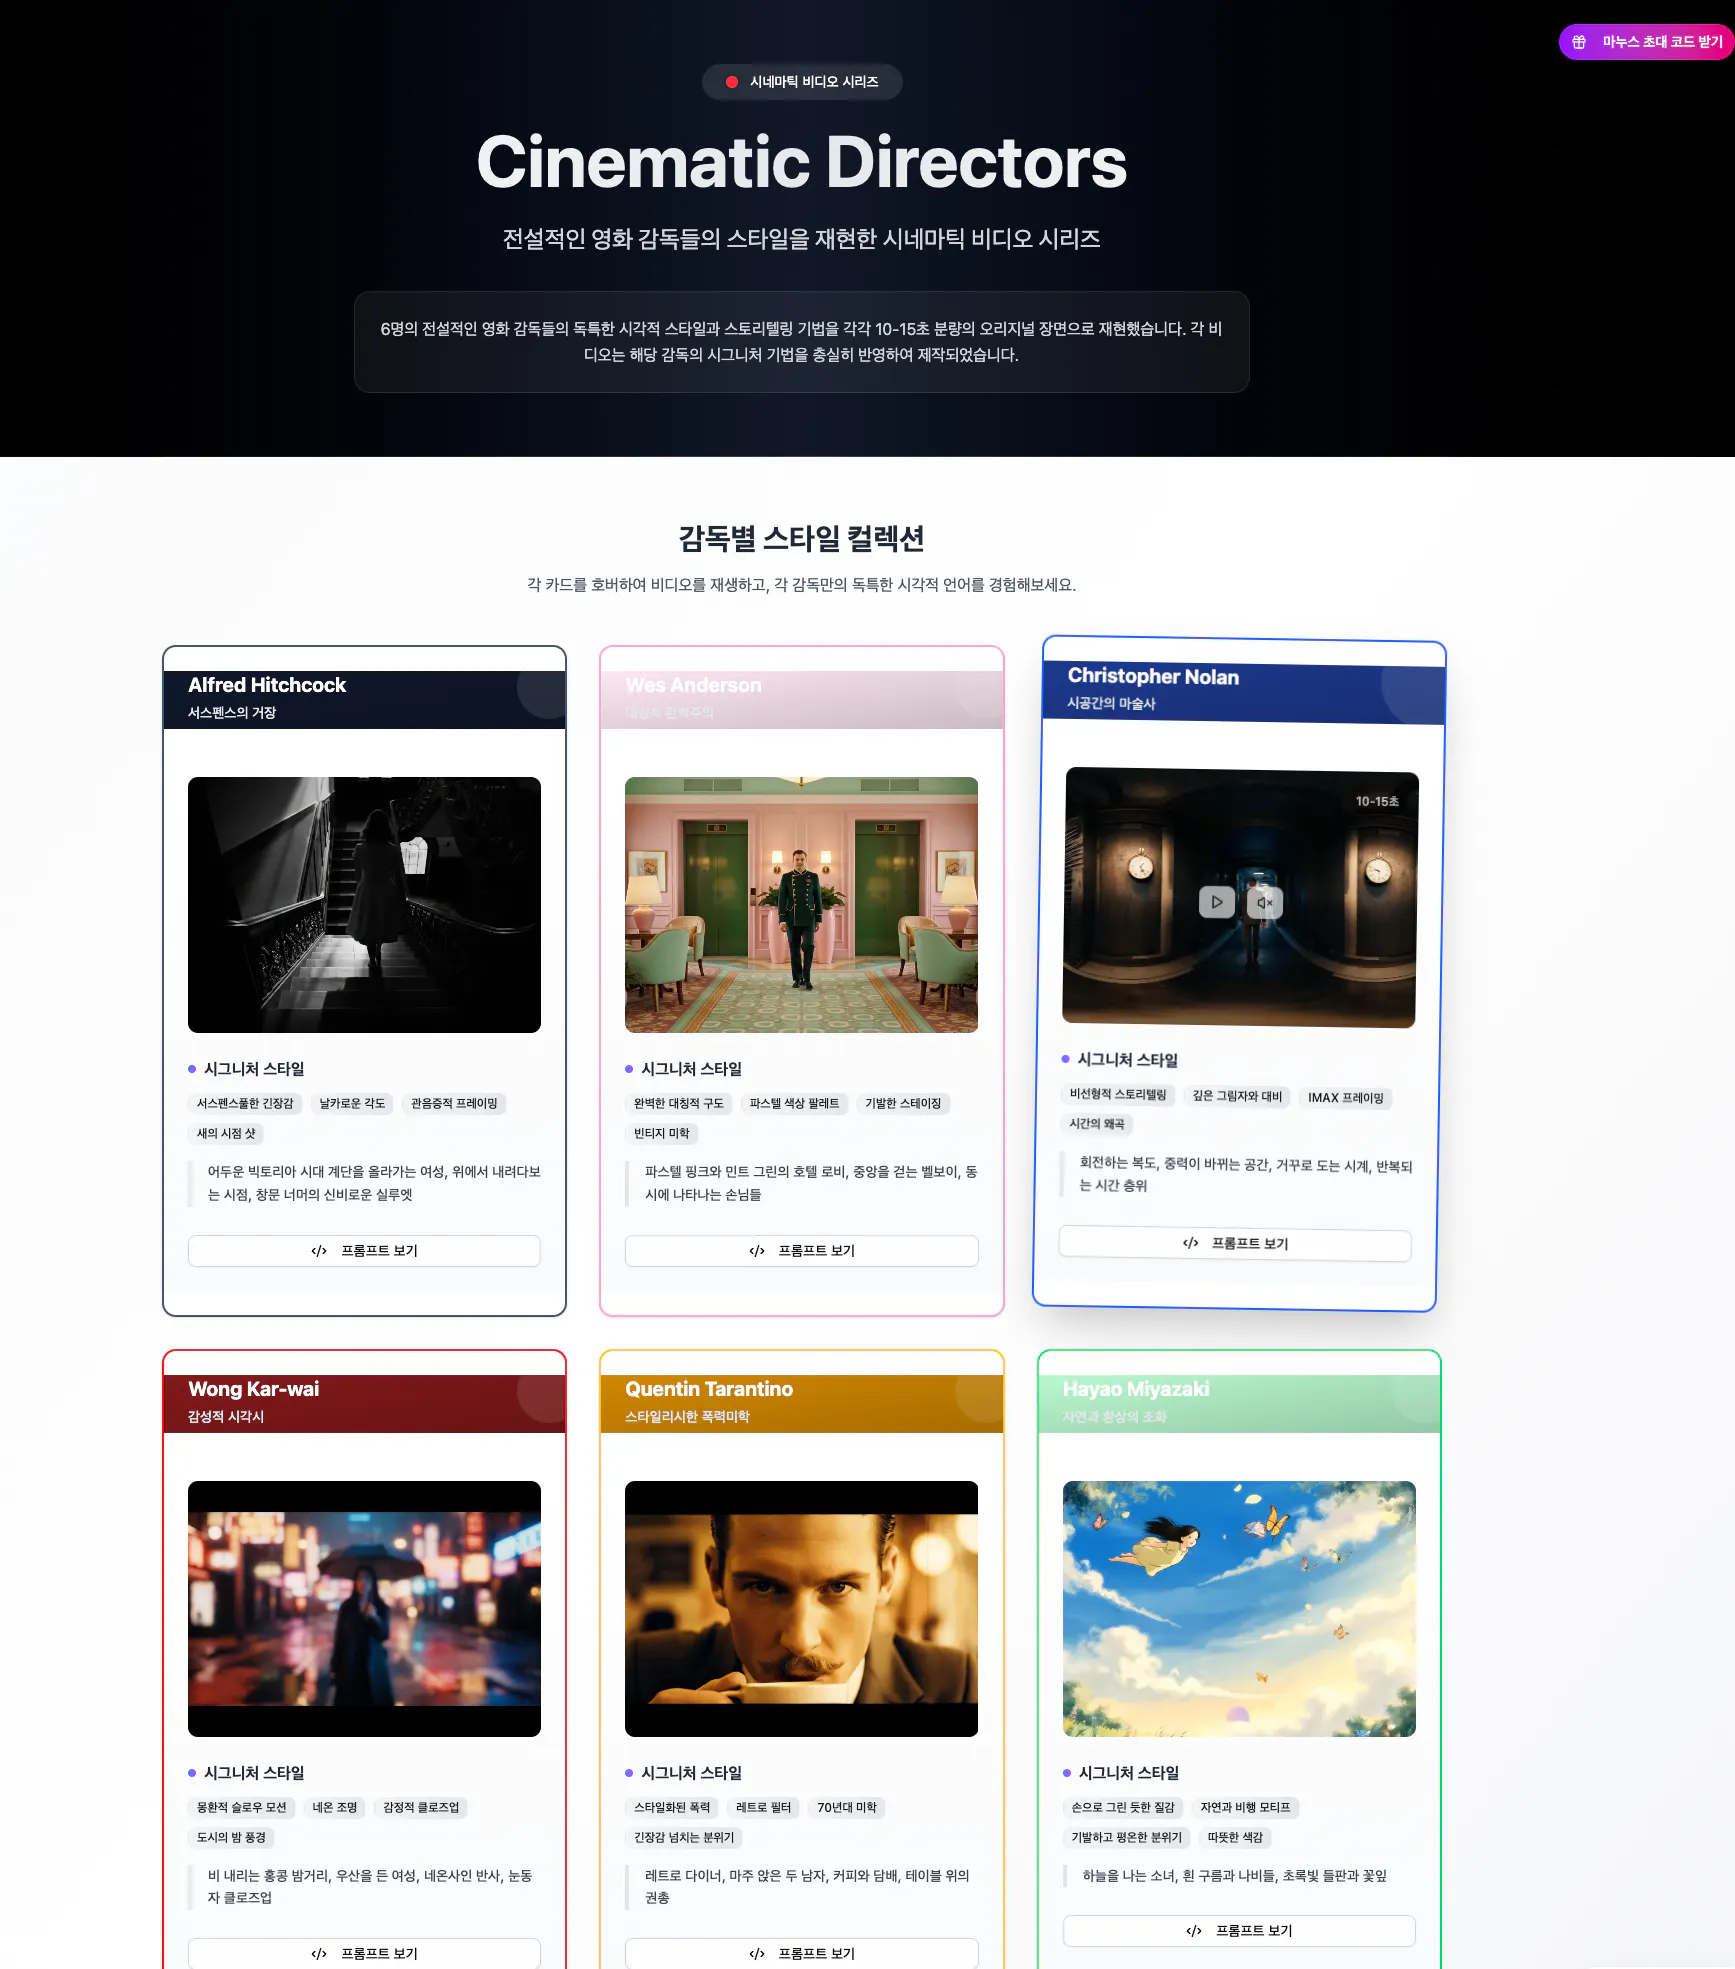Open 프롬프트 보기 on the Wes Anderson card
This screenshot has width=1735, height=1969.
tap(801, 1251)
